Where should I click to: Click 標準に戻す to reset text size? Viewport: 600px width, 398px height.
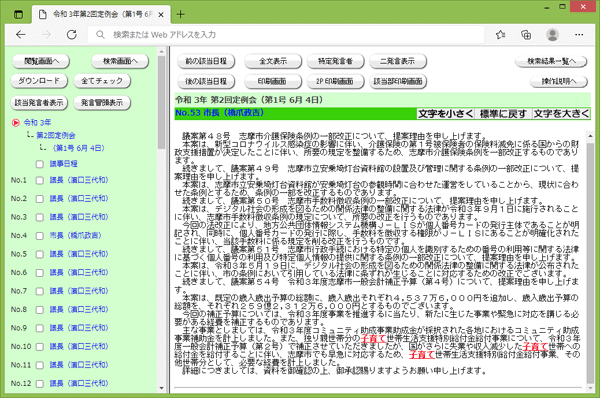pos(503,114)
